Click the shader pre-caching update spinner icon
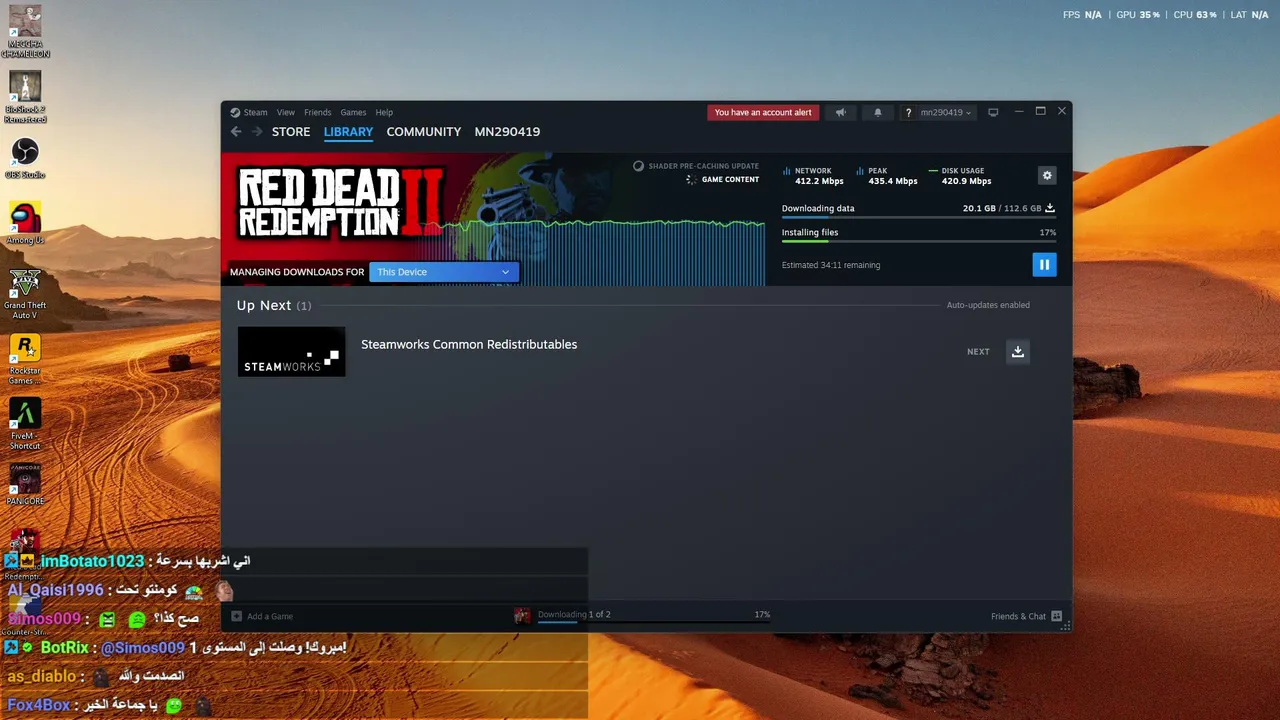Screen dimensions: 1280x720 tap(638, 166)
